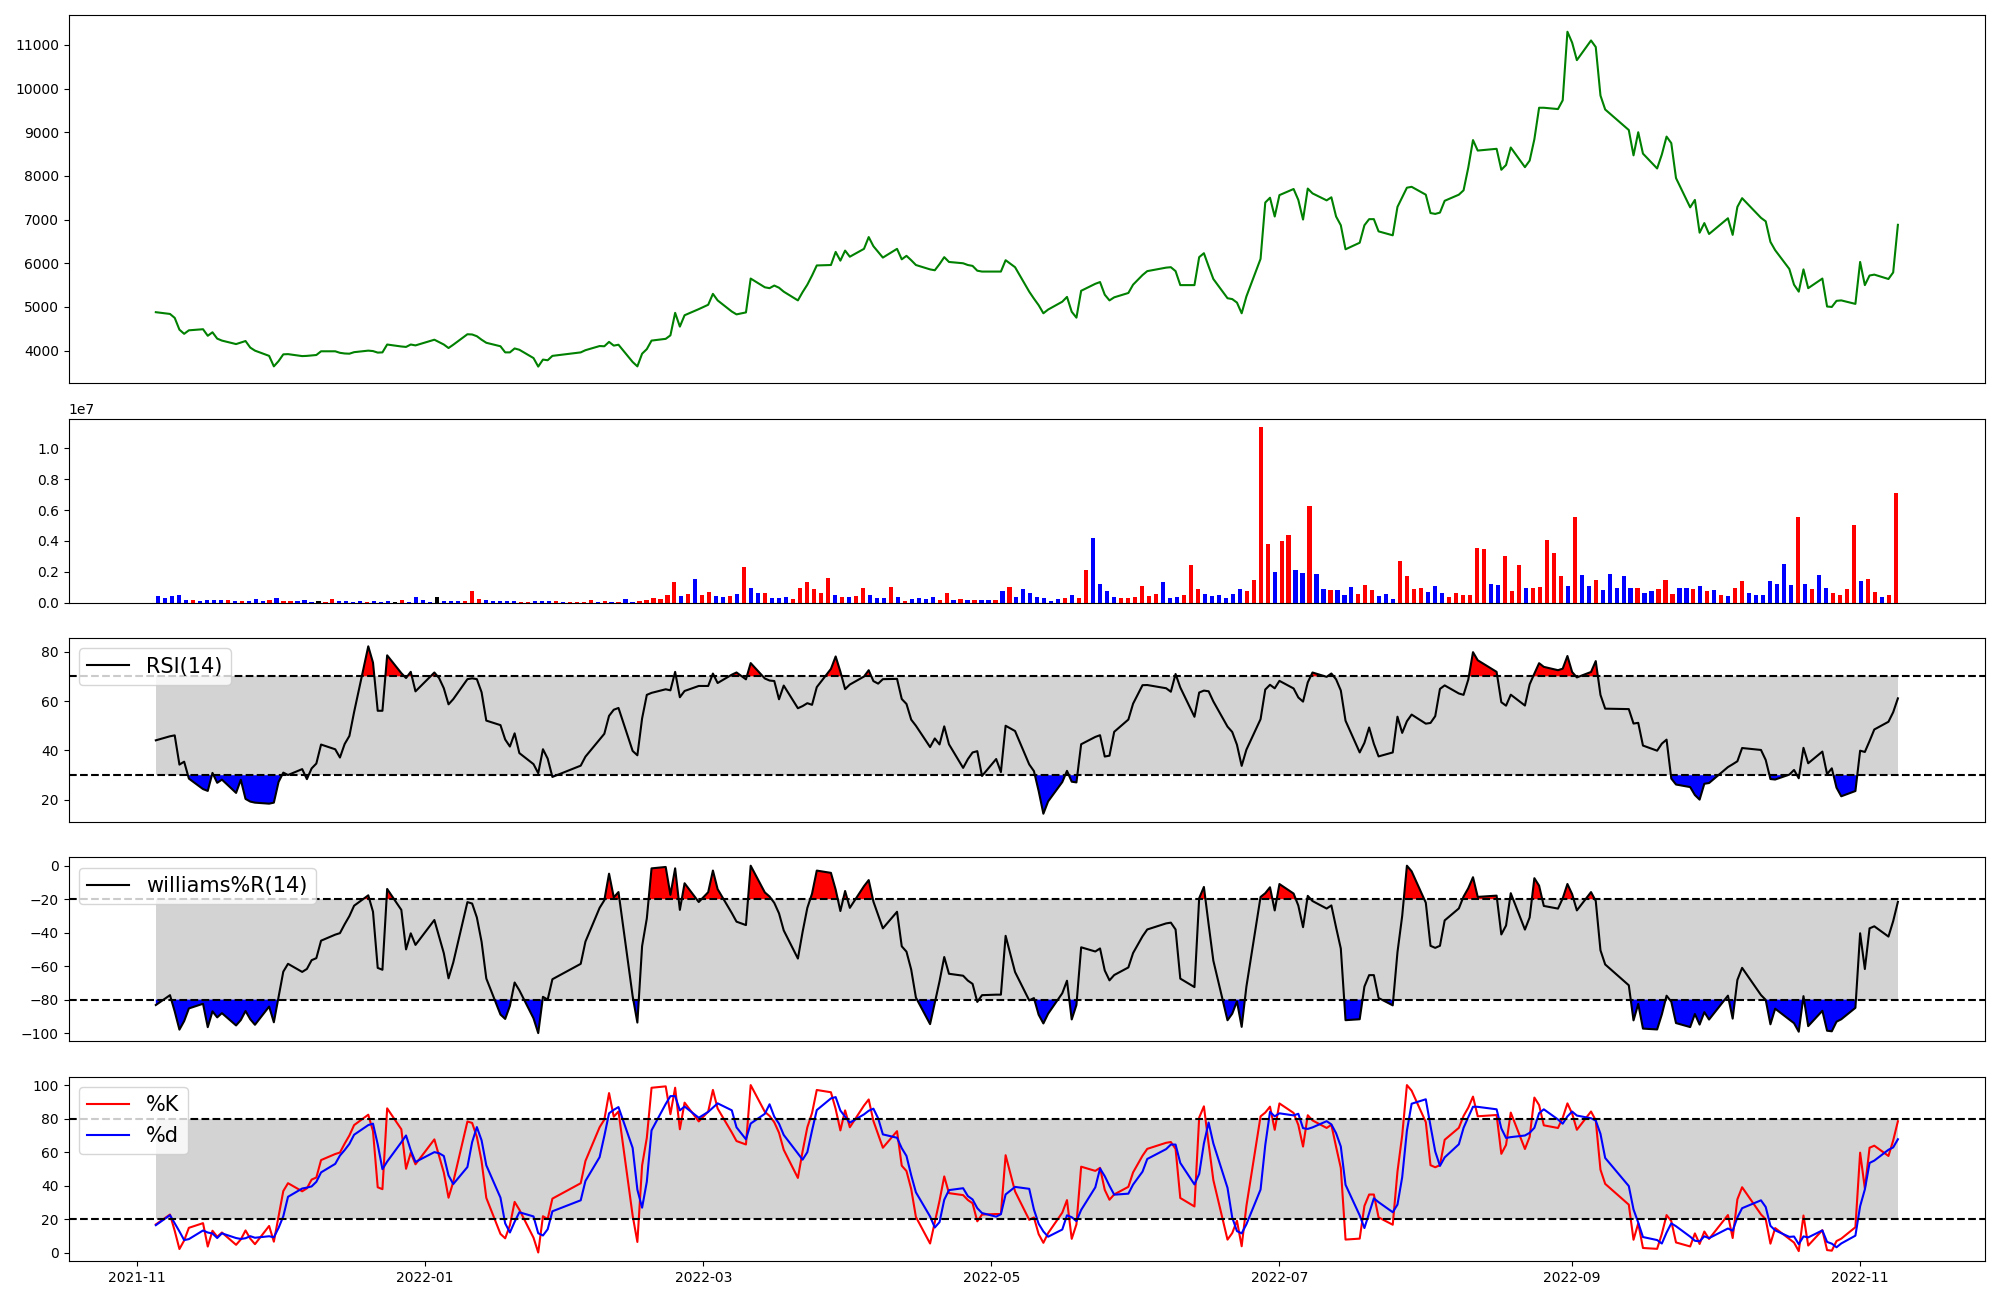Click the 2021-11 x-axis date label

pos(137,1276)
